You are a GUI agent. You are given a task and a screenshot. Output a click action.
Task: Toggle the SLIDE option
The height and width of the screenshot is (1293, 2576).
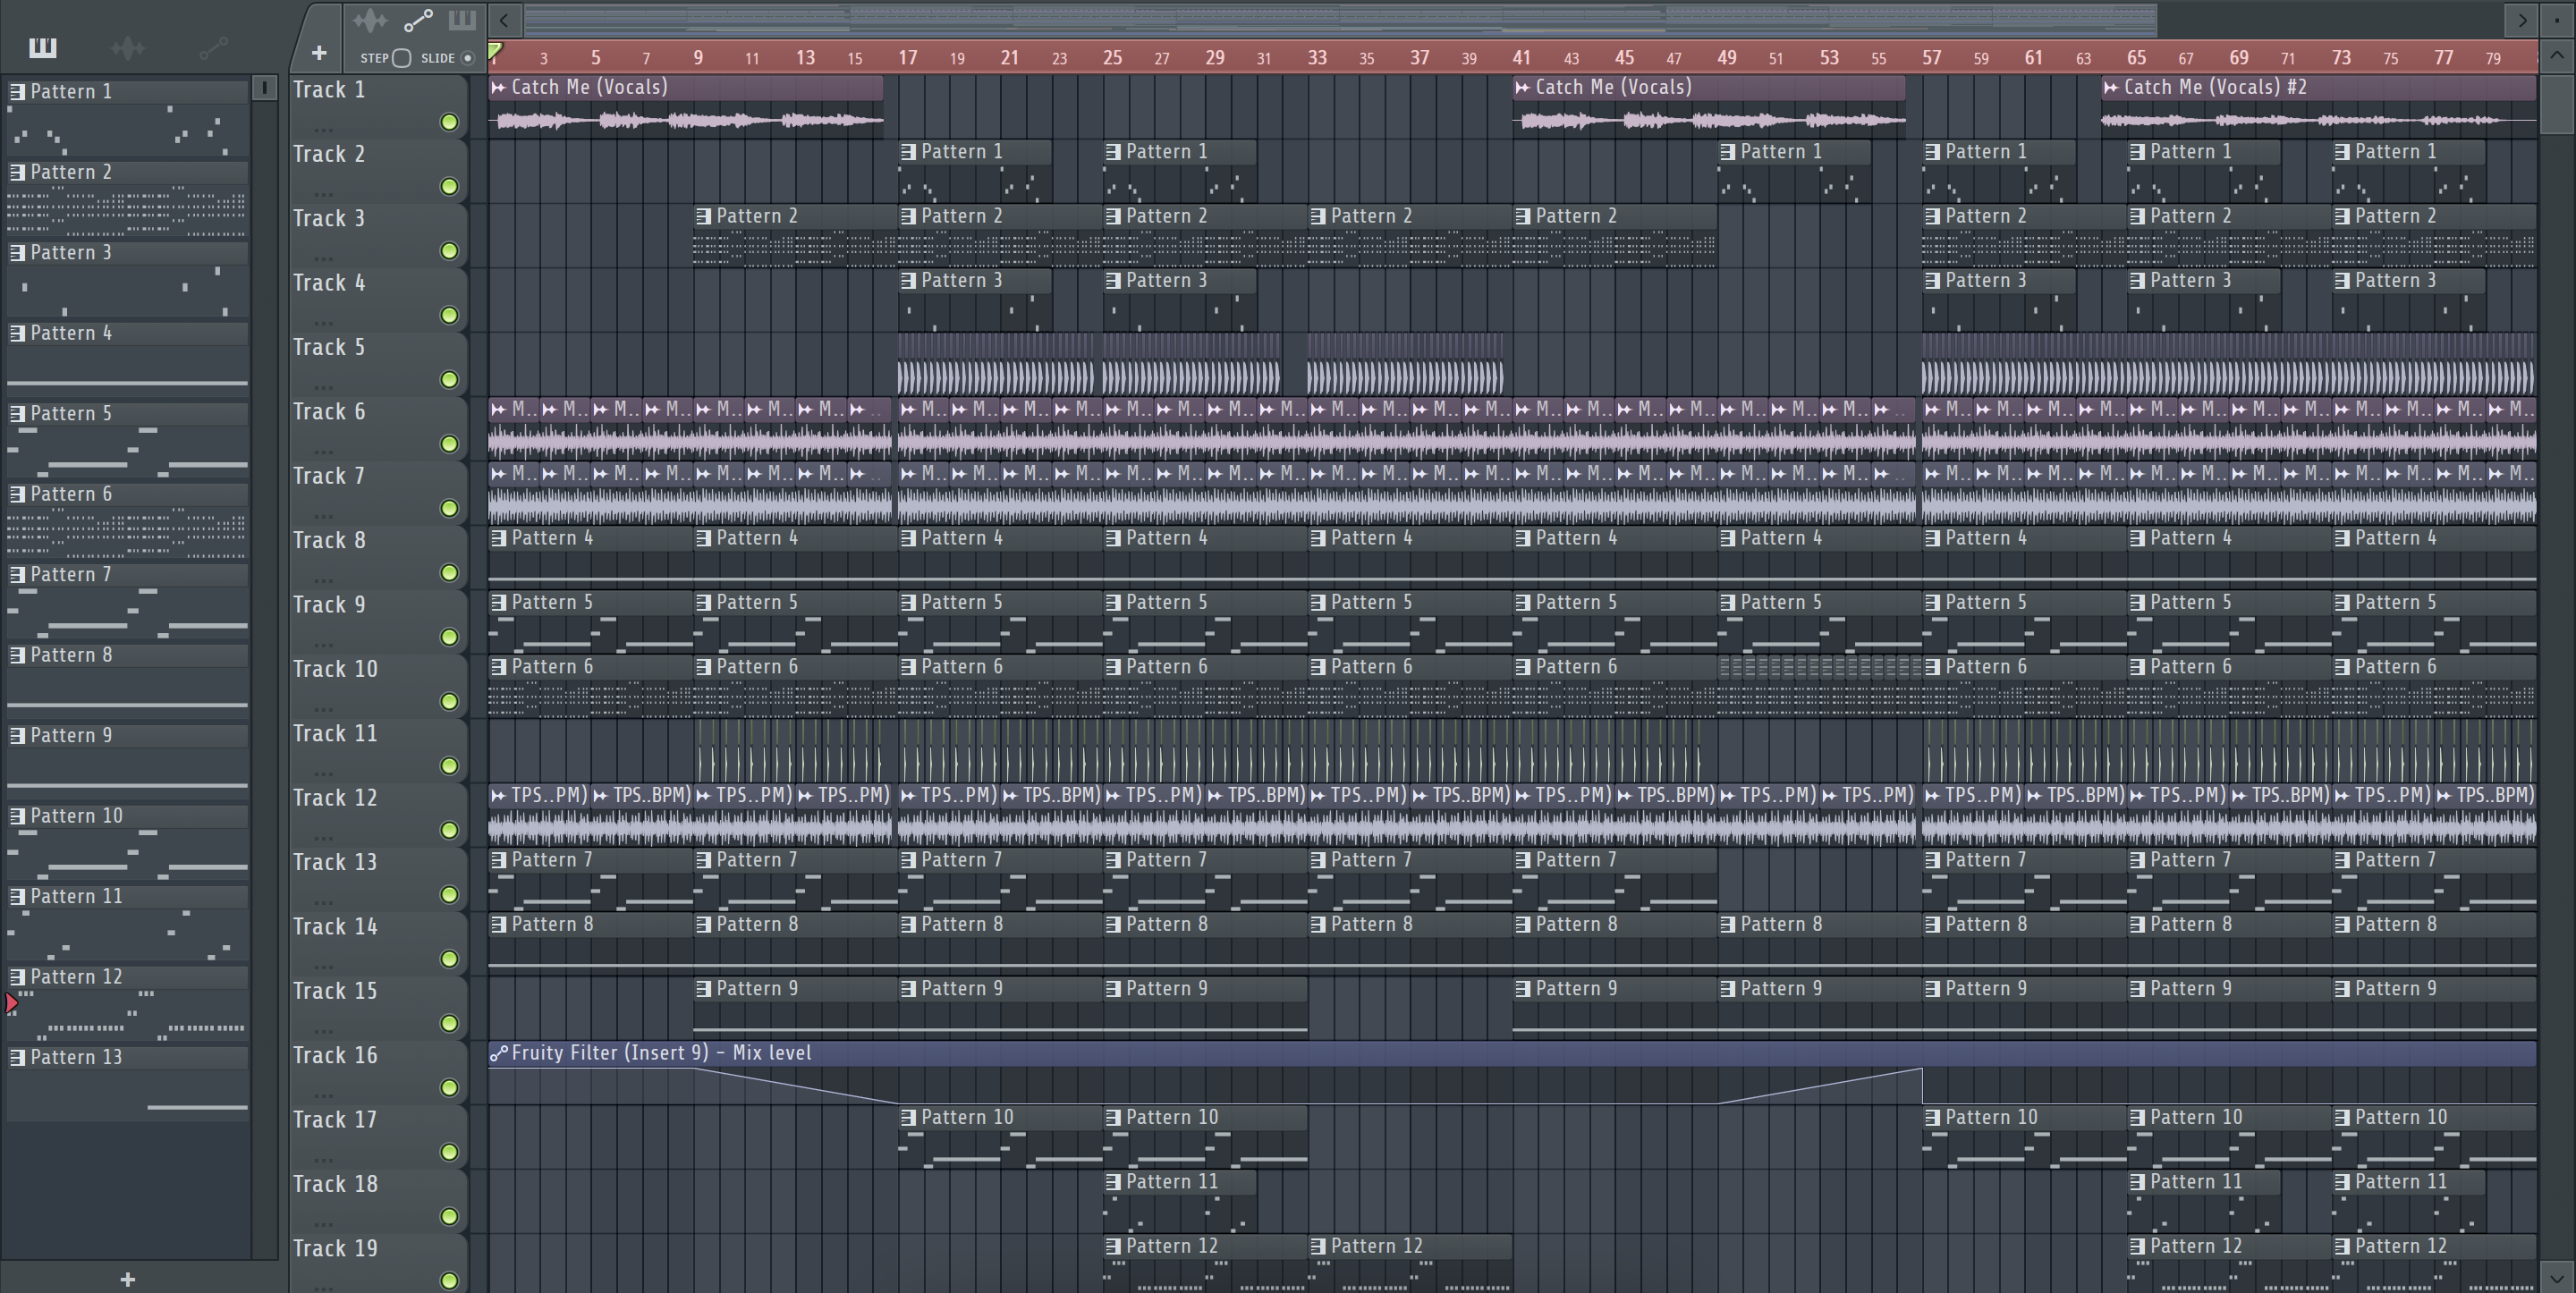[x=467, y=58]
